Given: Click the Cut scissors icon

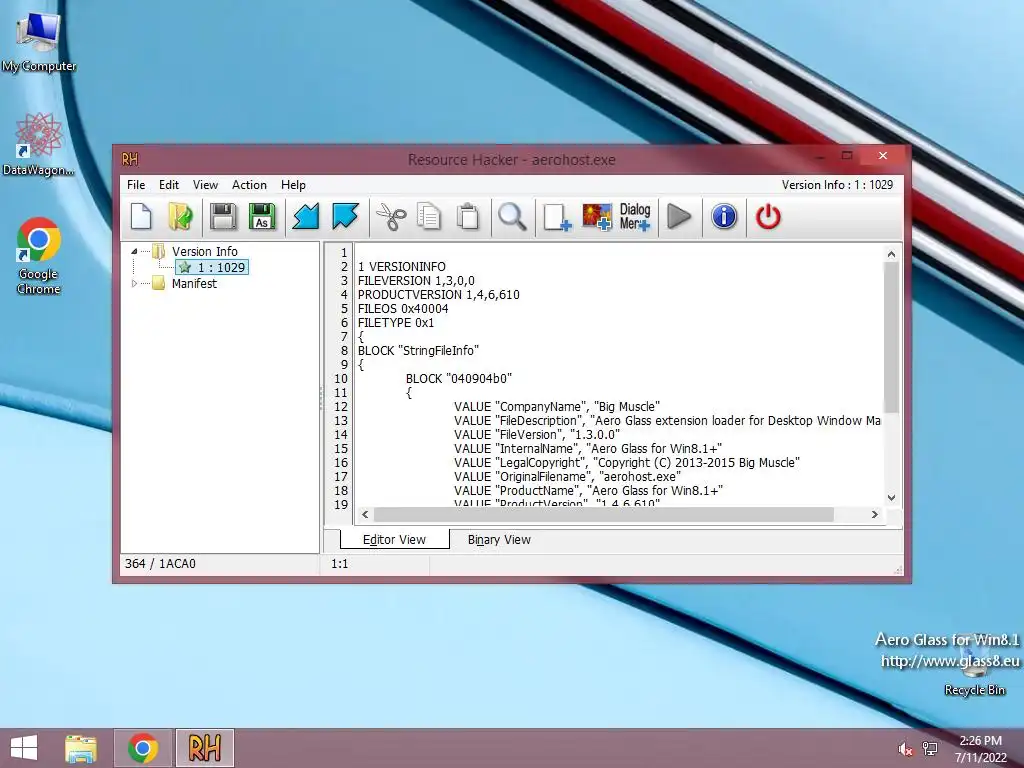Looking at the screenshot, I should tap(391, 217).
